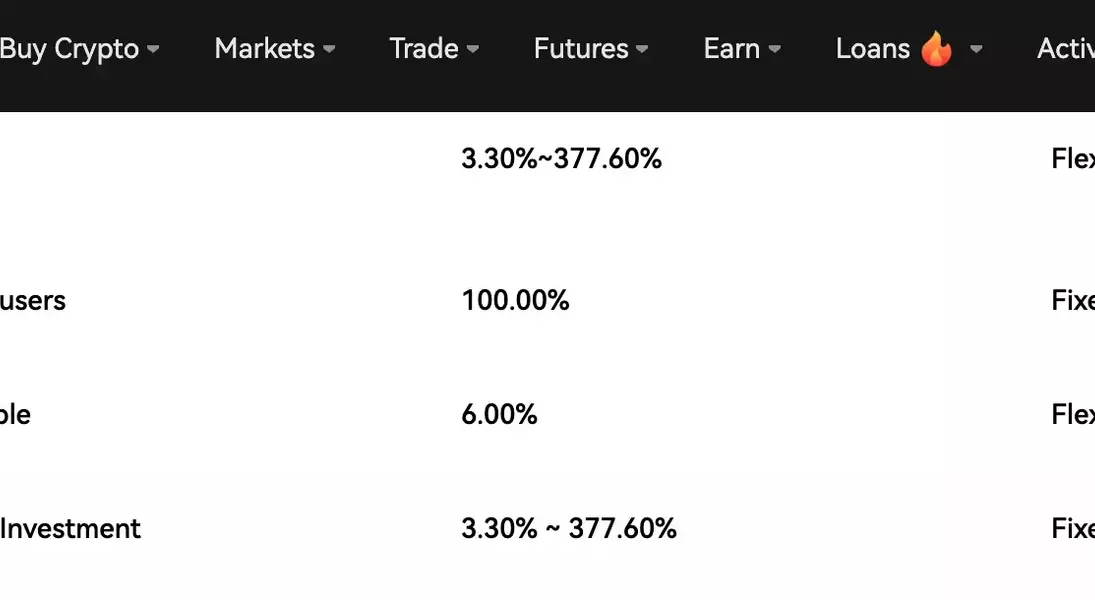Select the top 3.30%~377.60% rate row
This screenshot has height=600, width=1095.
561,159
